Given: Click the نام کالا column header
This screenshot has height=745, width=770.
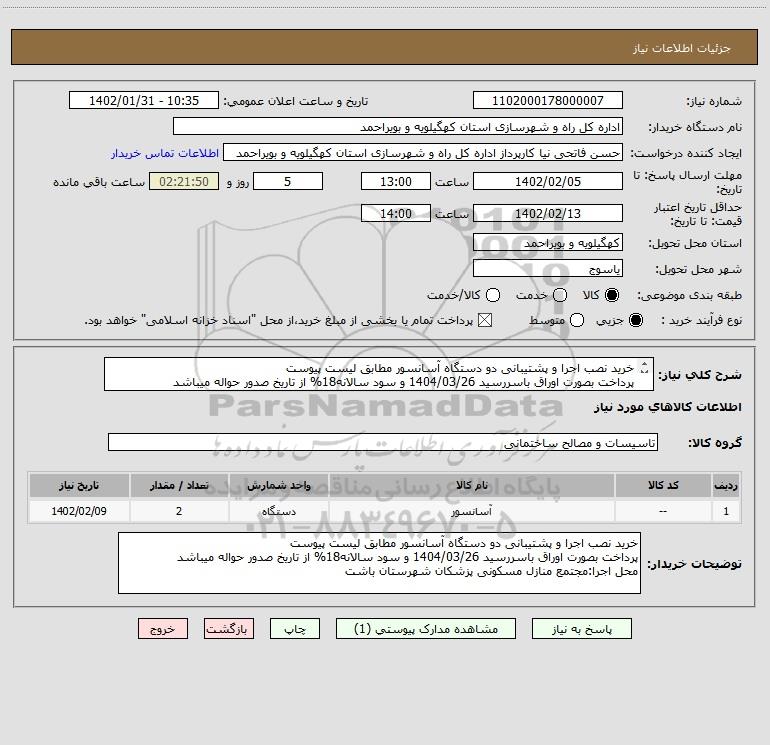Looking at the screenshot, I should [x=471, y=485].
